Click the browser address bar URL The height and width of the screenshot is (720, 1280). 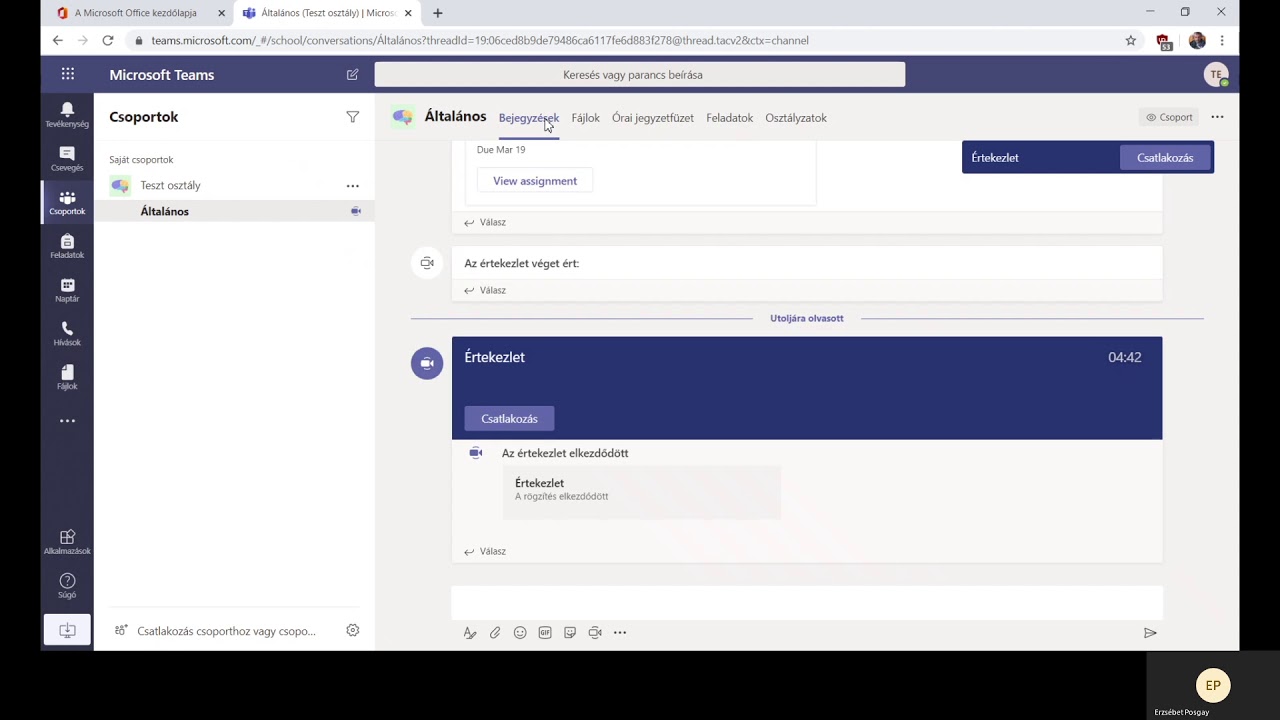[480, 40]
